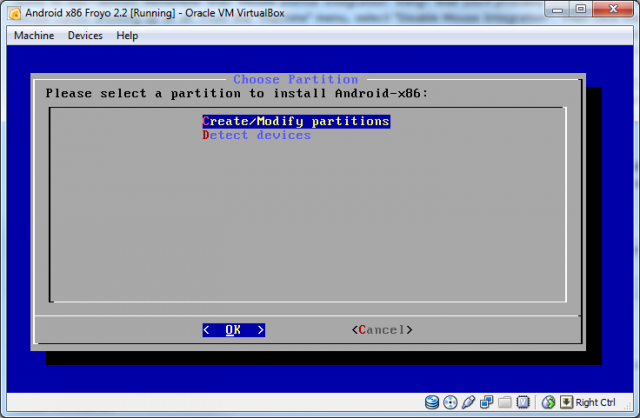Screen dimensions: 640x418
Task: Click the window resize grip in status bar
Action: pyautogui.click(x=628, y=406)
